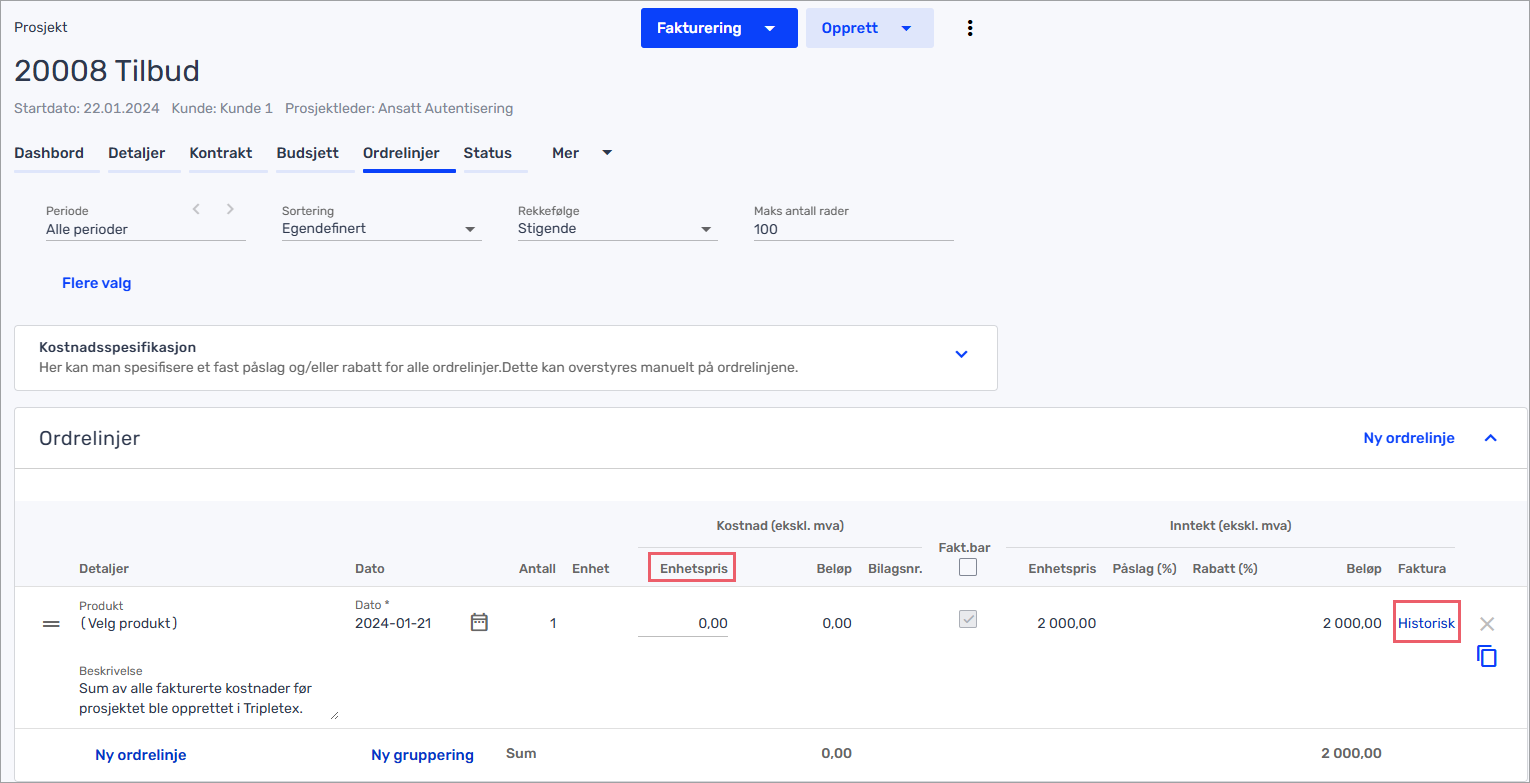Click the Historisk invoice link
Viewport: 1530px width, 783px height.
[1426, 623]
